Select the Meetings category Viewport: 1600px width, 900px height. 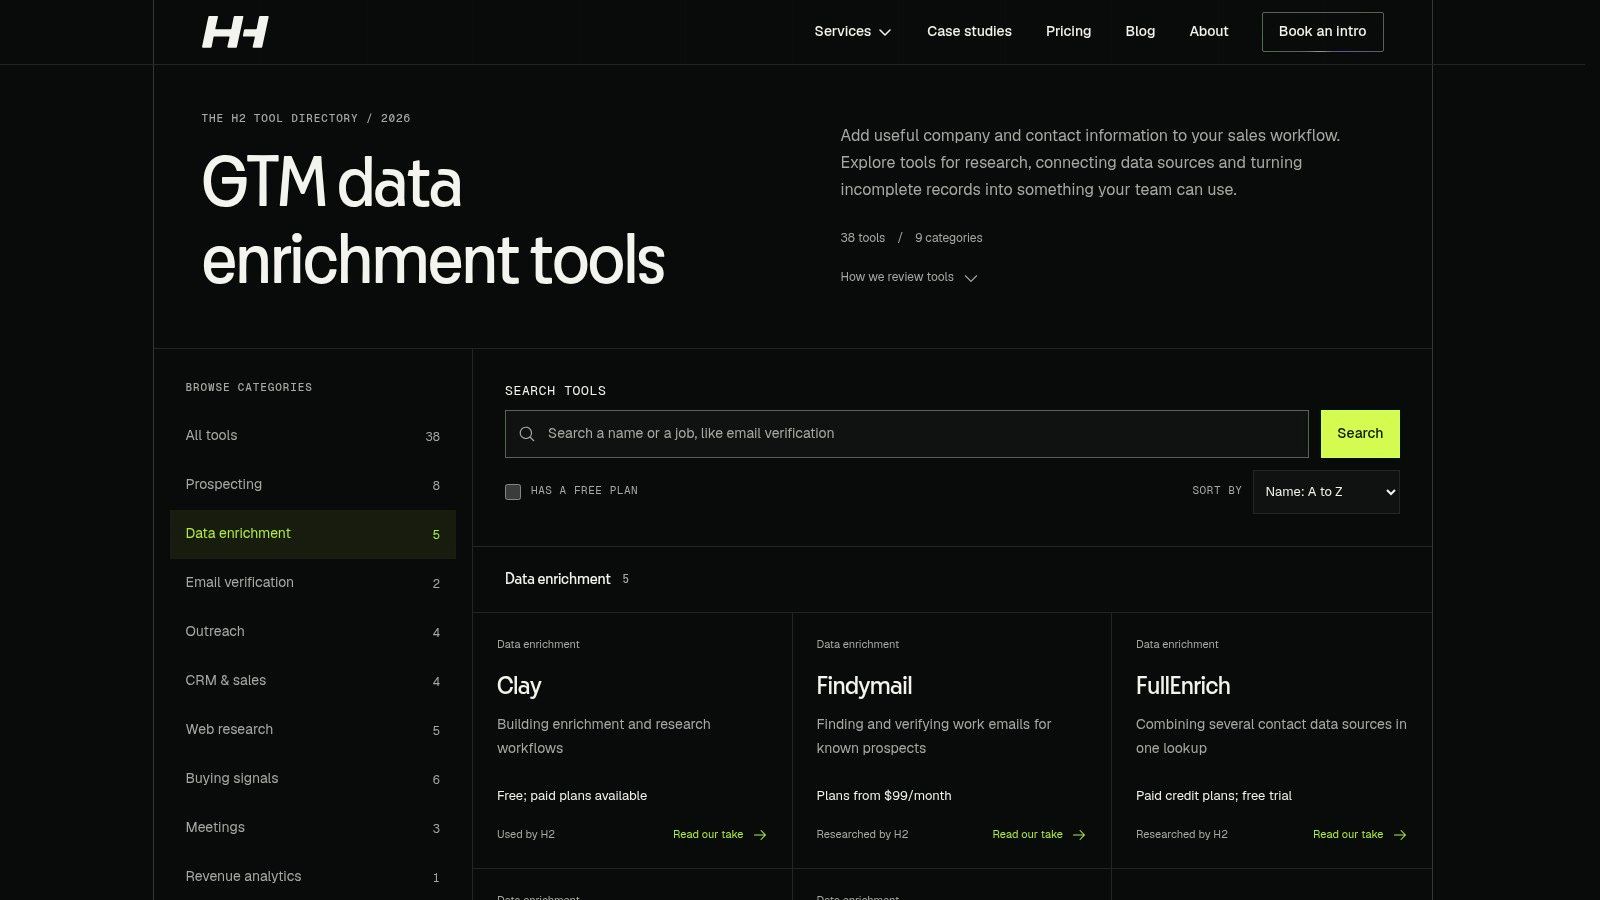tap(313, 828)
